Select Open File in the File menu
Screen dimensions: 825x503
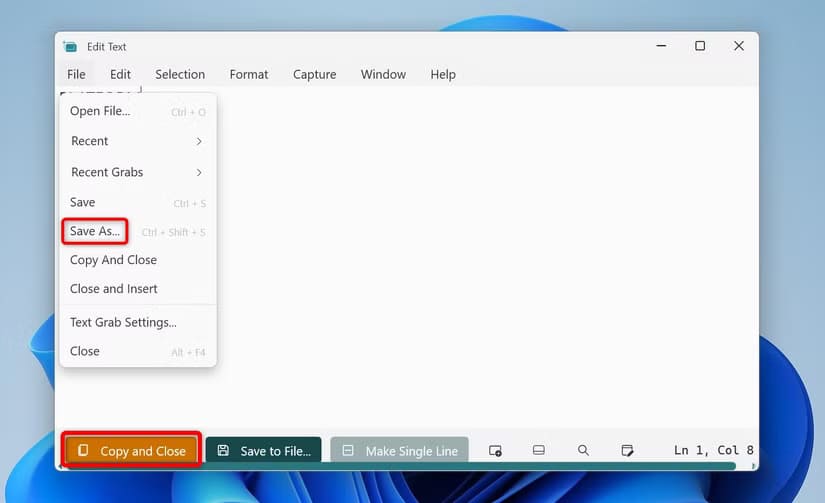[100, 111]
